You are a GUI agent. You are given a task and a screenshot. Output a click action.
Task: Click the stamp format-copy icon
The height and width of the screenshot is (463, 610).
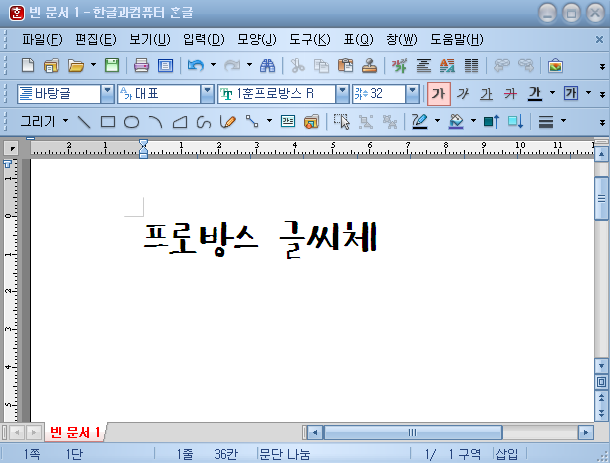[x=369, y=65]
